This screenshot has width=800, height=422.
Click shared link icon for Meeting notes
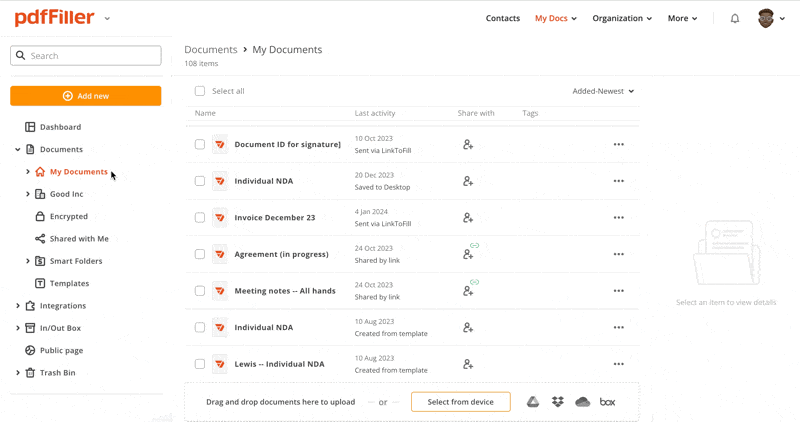(468, 290)
